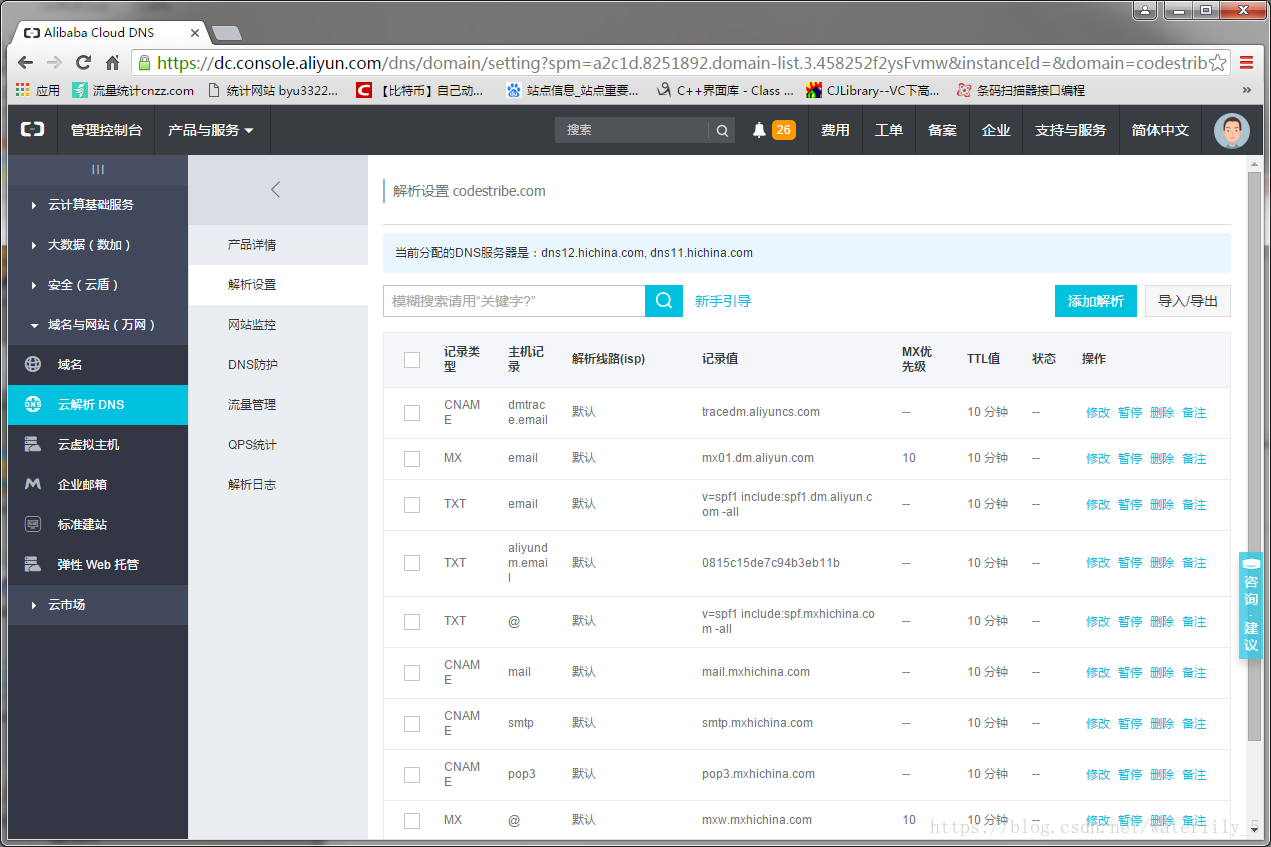Open the user avatar profile

tap(1231, 130)
